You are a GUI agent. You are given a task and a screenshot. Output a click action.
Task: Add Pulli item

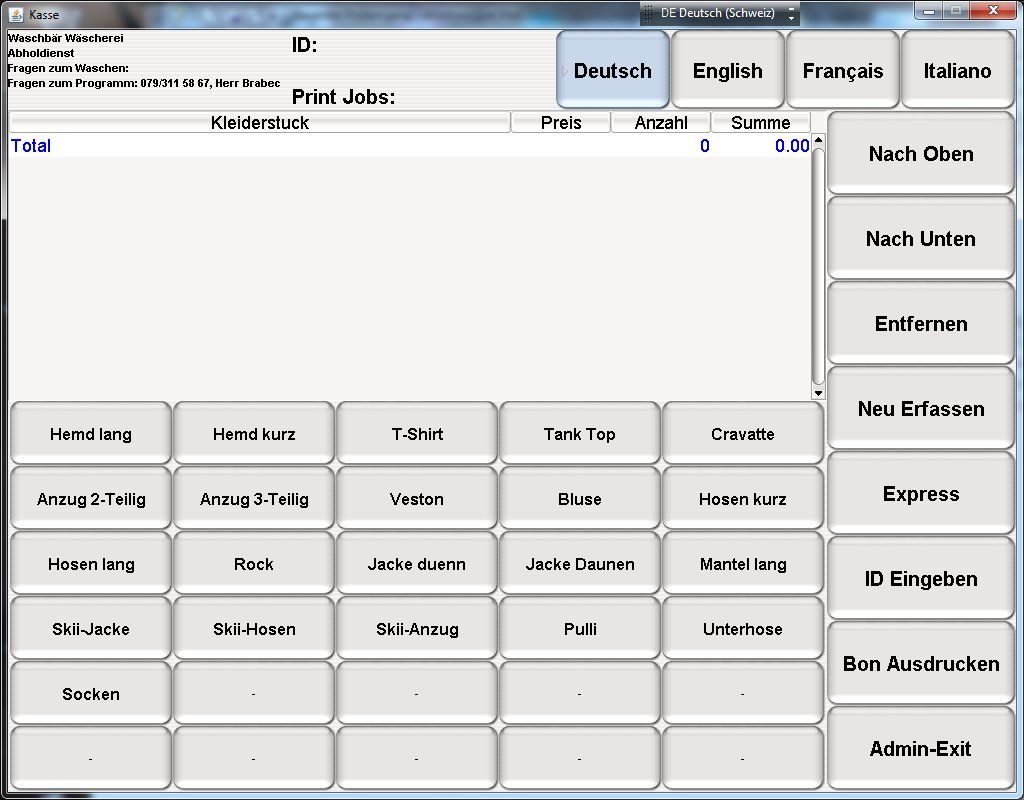click(x=580, y=629)
